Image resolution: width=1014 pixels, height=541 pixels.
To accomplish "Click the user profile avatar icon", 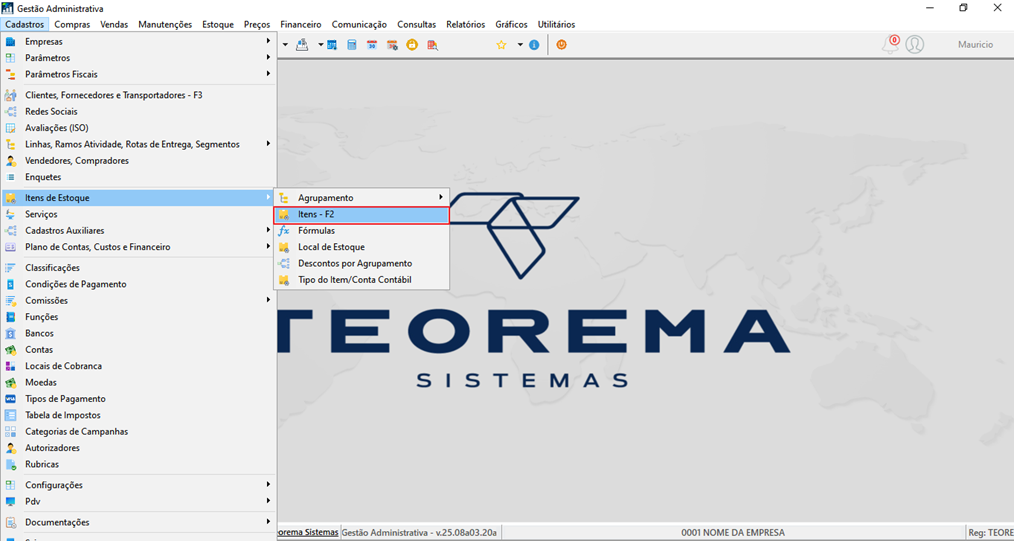I will [x=914, y=45].
